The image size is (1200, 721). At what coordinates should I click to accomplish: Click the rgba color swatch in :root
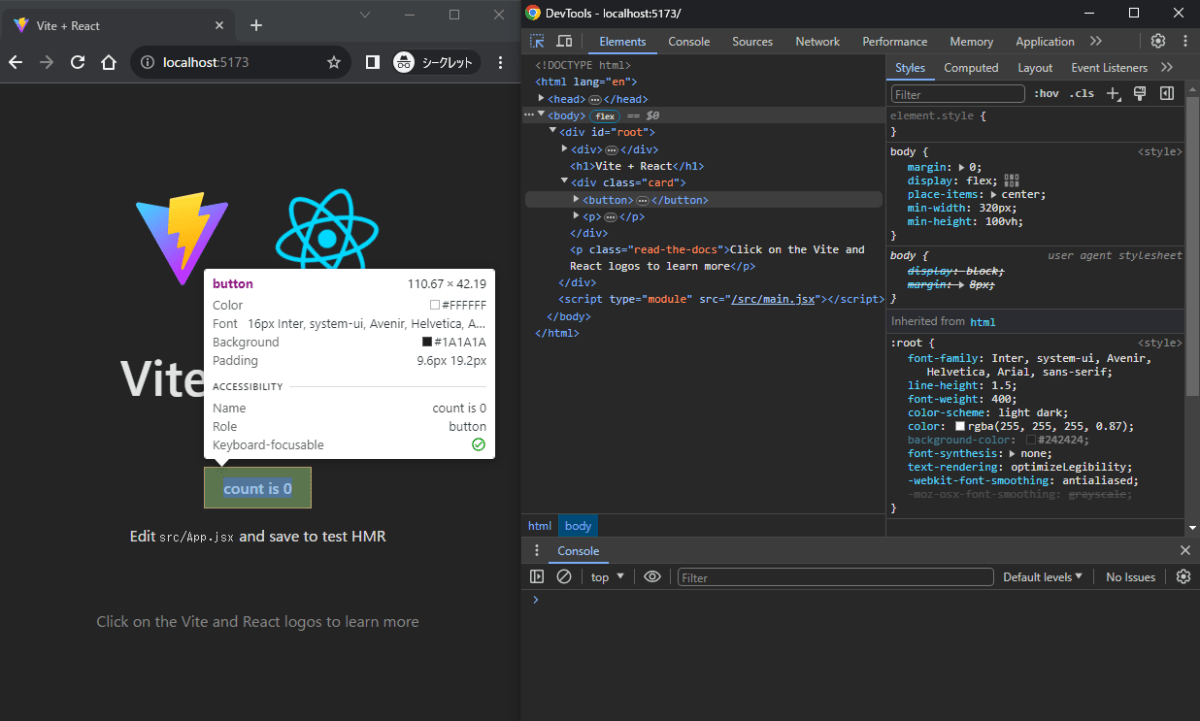tap(960, 426)
